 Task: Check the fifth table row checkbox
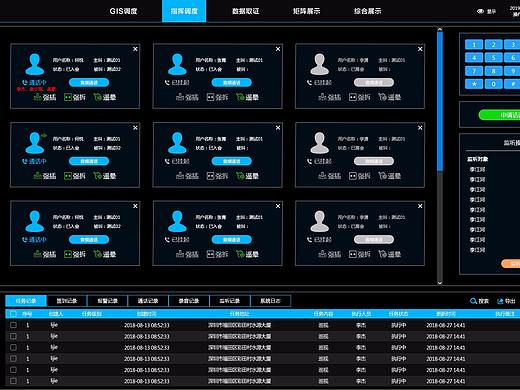[13, 370]
